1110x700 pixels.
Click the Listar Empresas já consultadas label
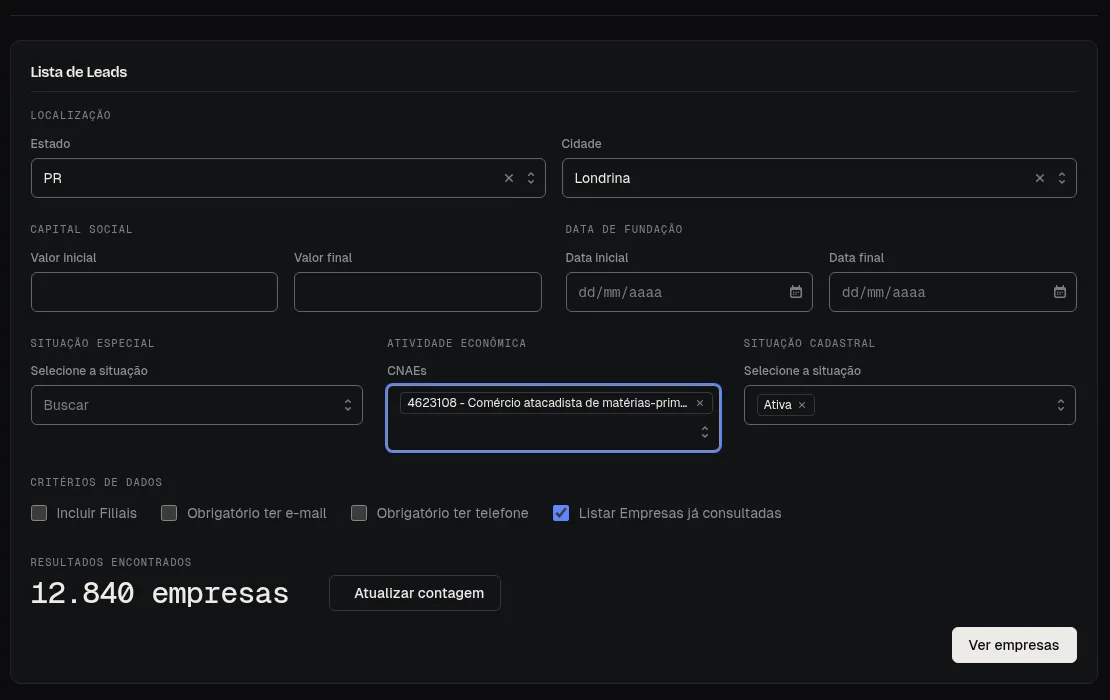tap(680, 513)
